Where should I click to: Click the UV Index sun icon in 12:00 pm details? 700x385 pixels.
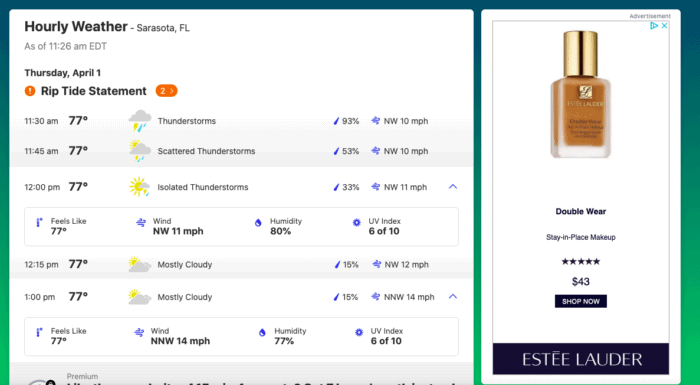356,222
